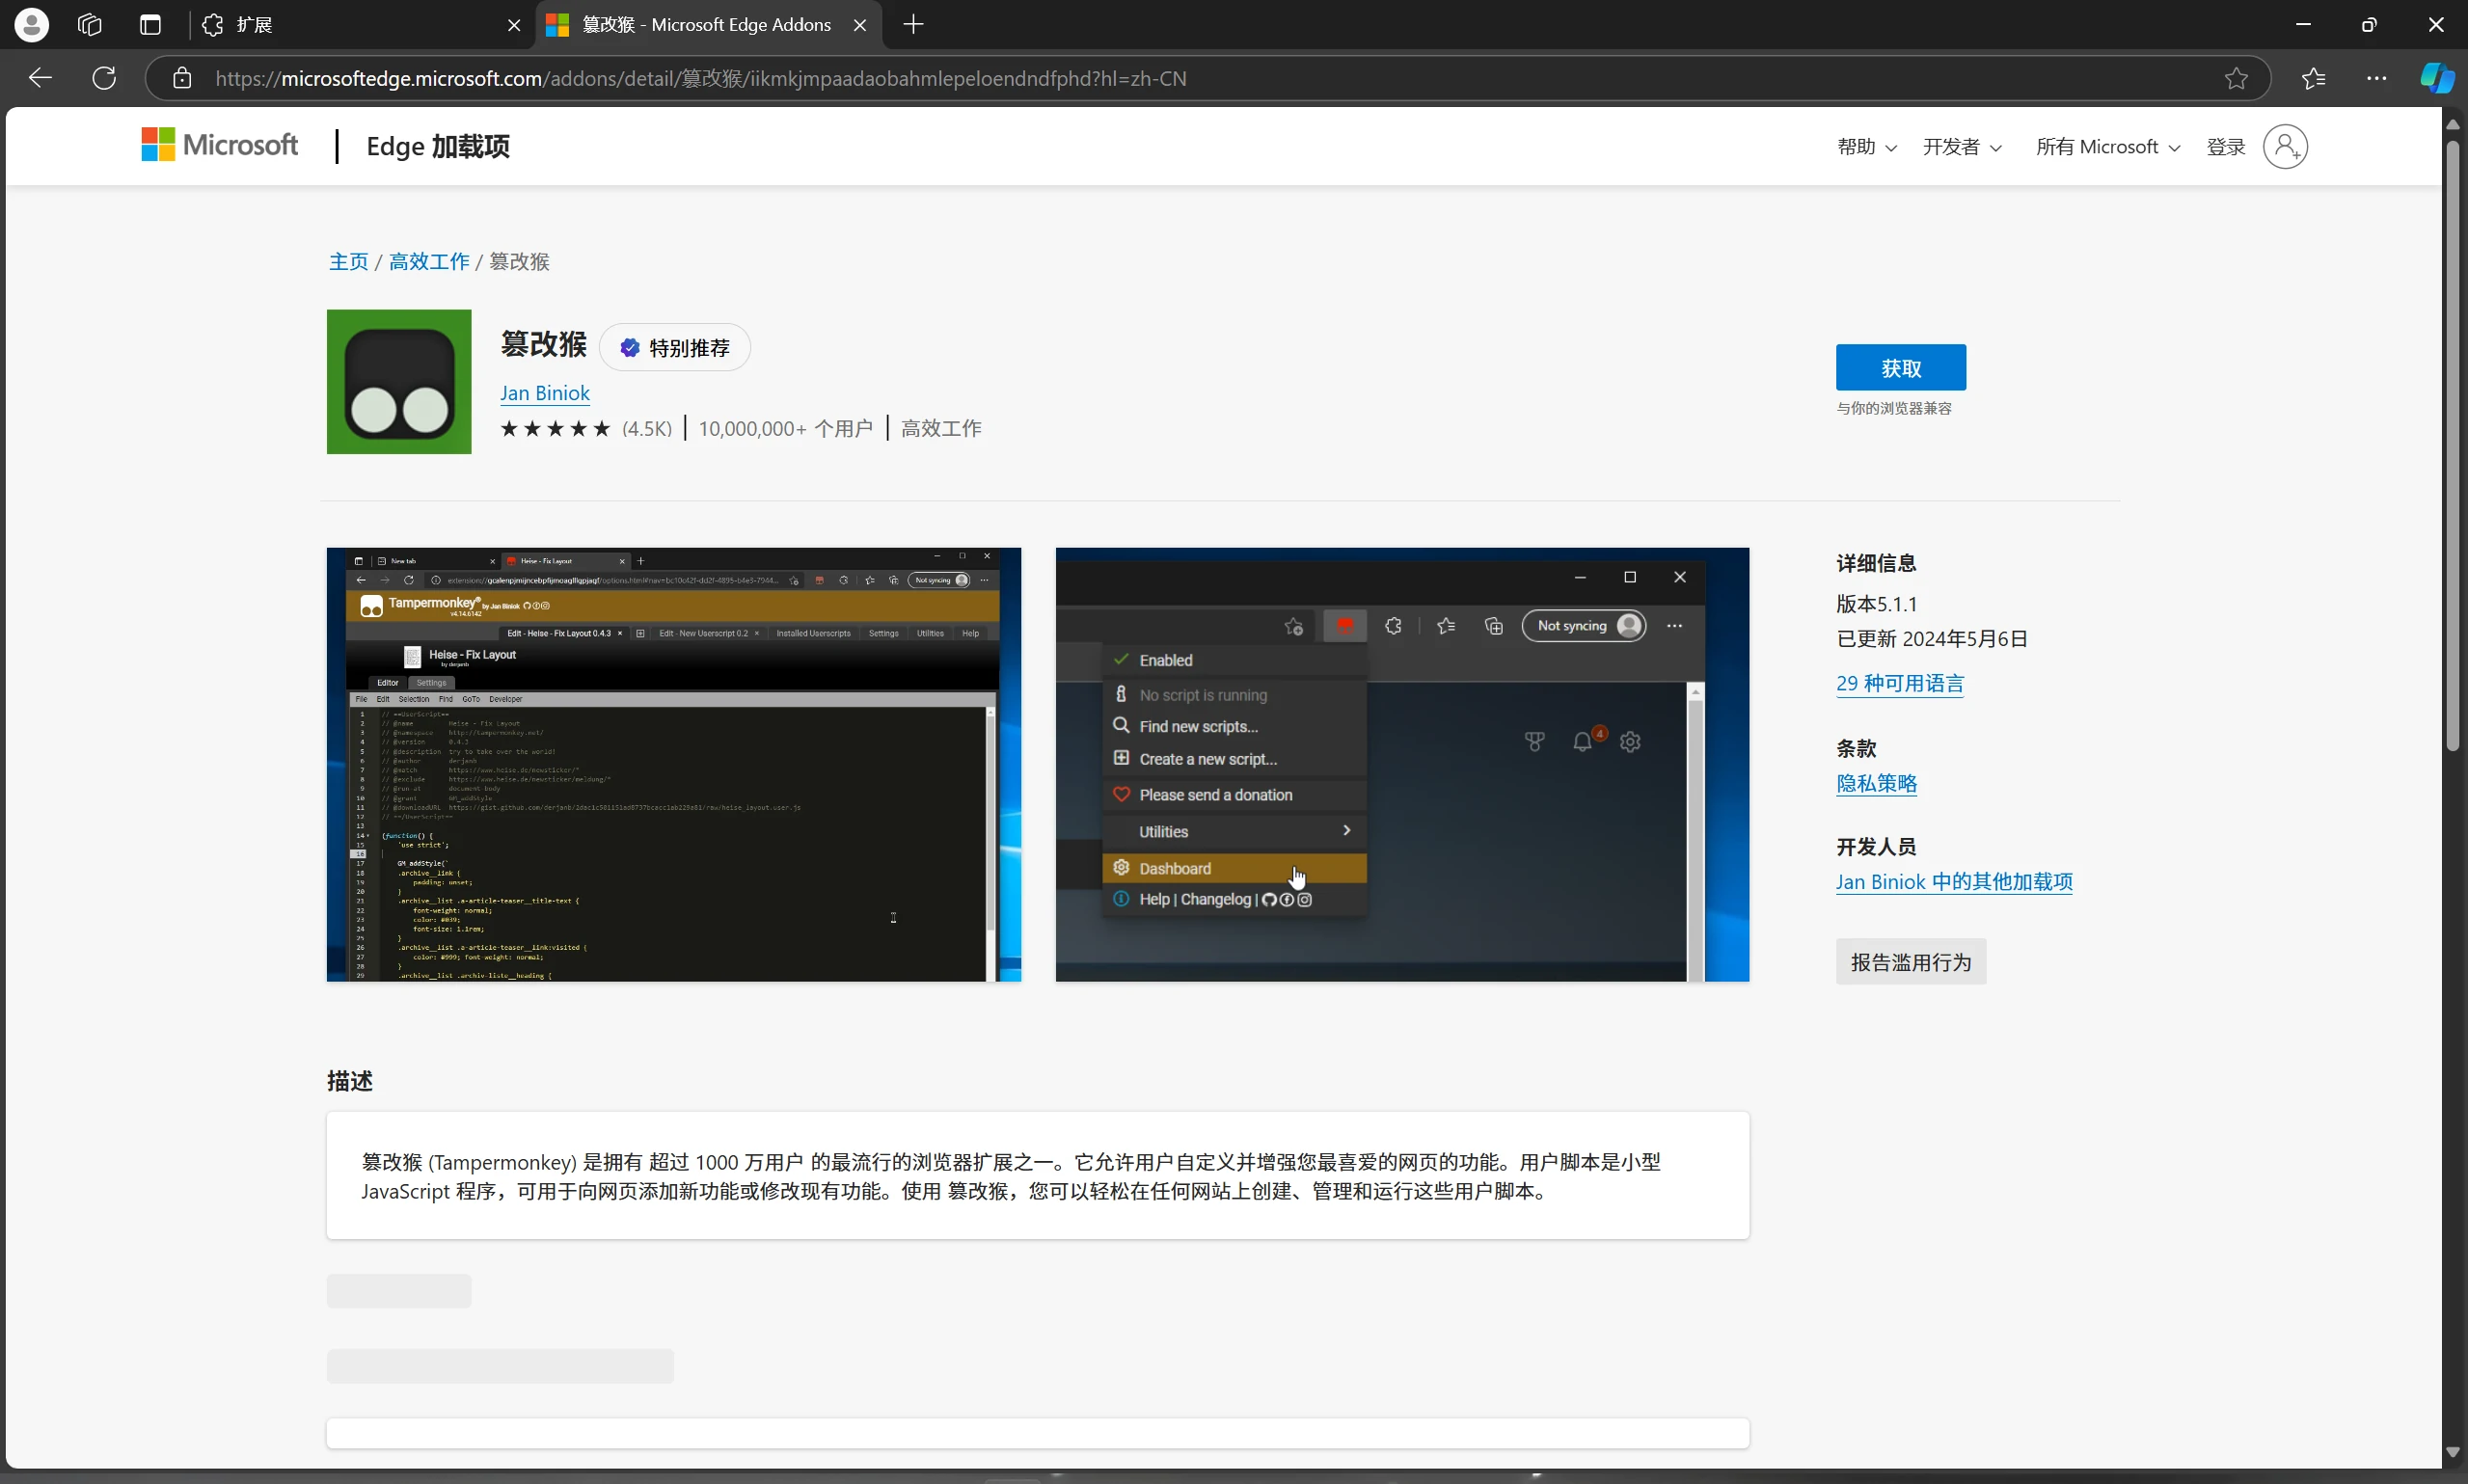Click the sign-in account icon
Viewport: 2468px width, 1484px height.
coord(2285,147)
